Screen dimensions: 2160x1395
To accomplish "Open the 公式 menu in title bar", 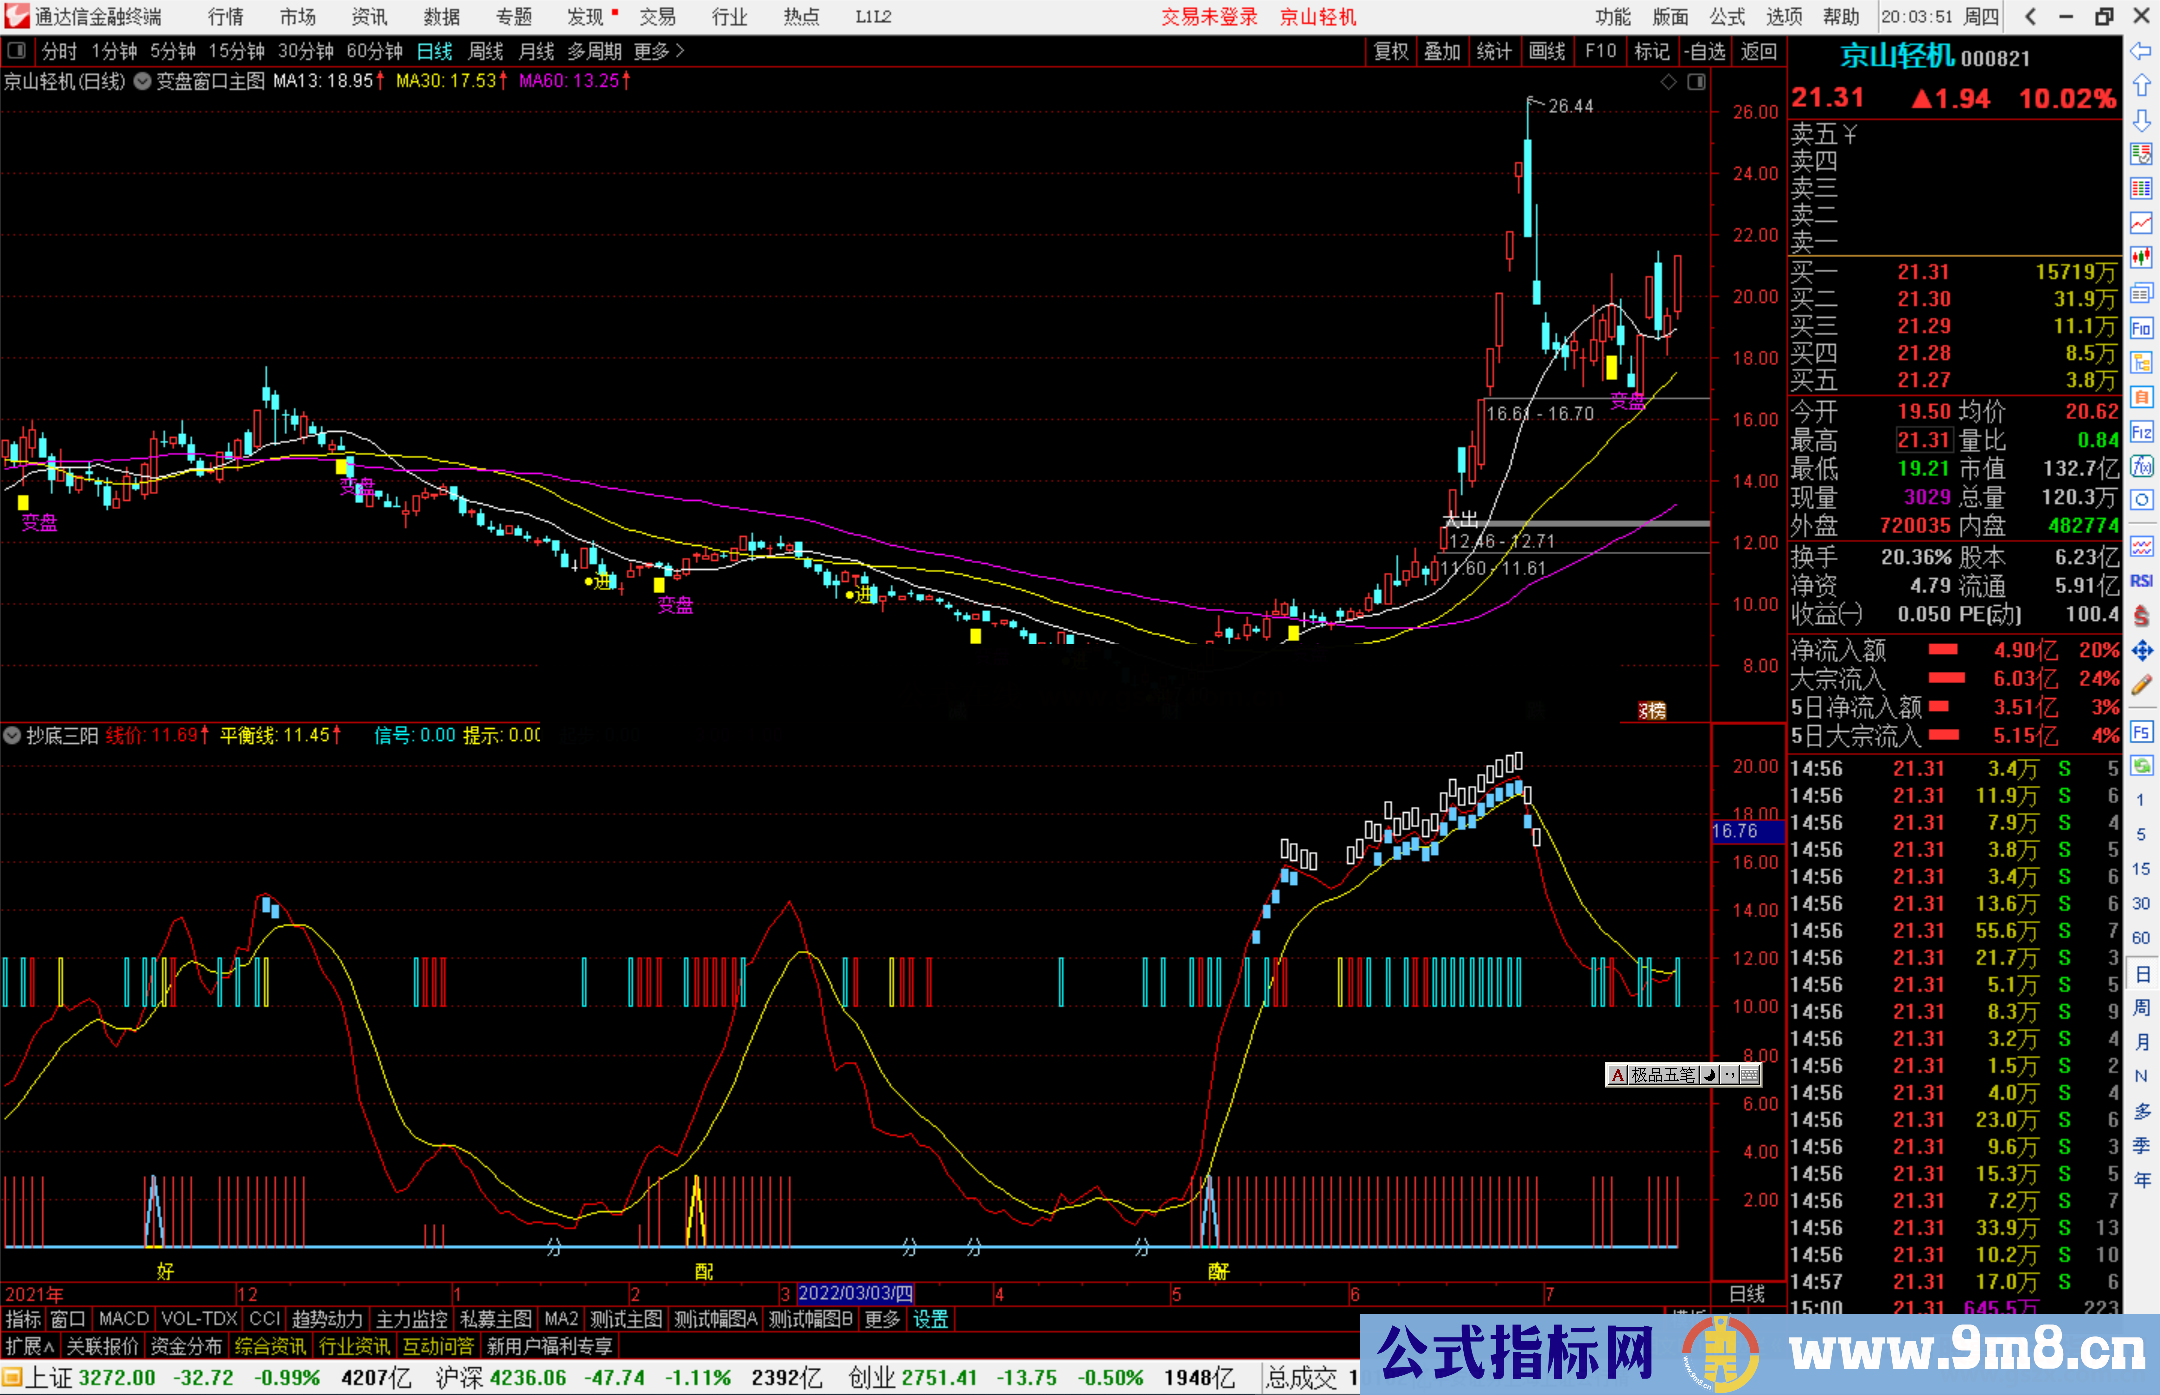I will pyautogui.click(x=1727, y=16).
